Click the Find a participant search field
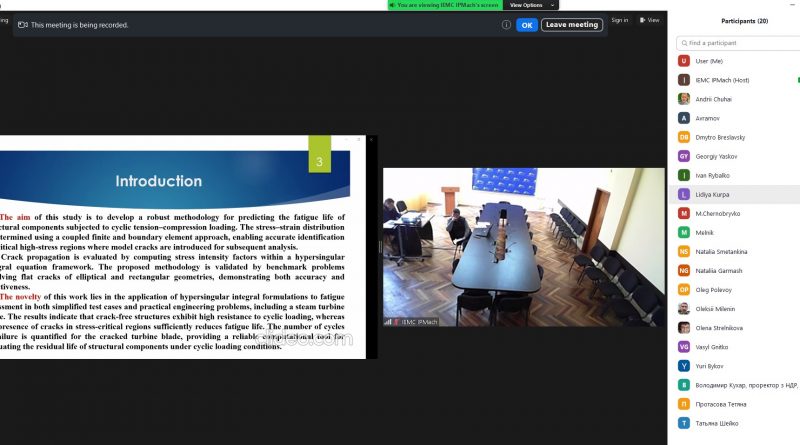The width and height of the screenshot is (800, 445). (x=738, y=43)
